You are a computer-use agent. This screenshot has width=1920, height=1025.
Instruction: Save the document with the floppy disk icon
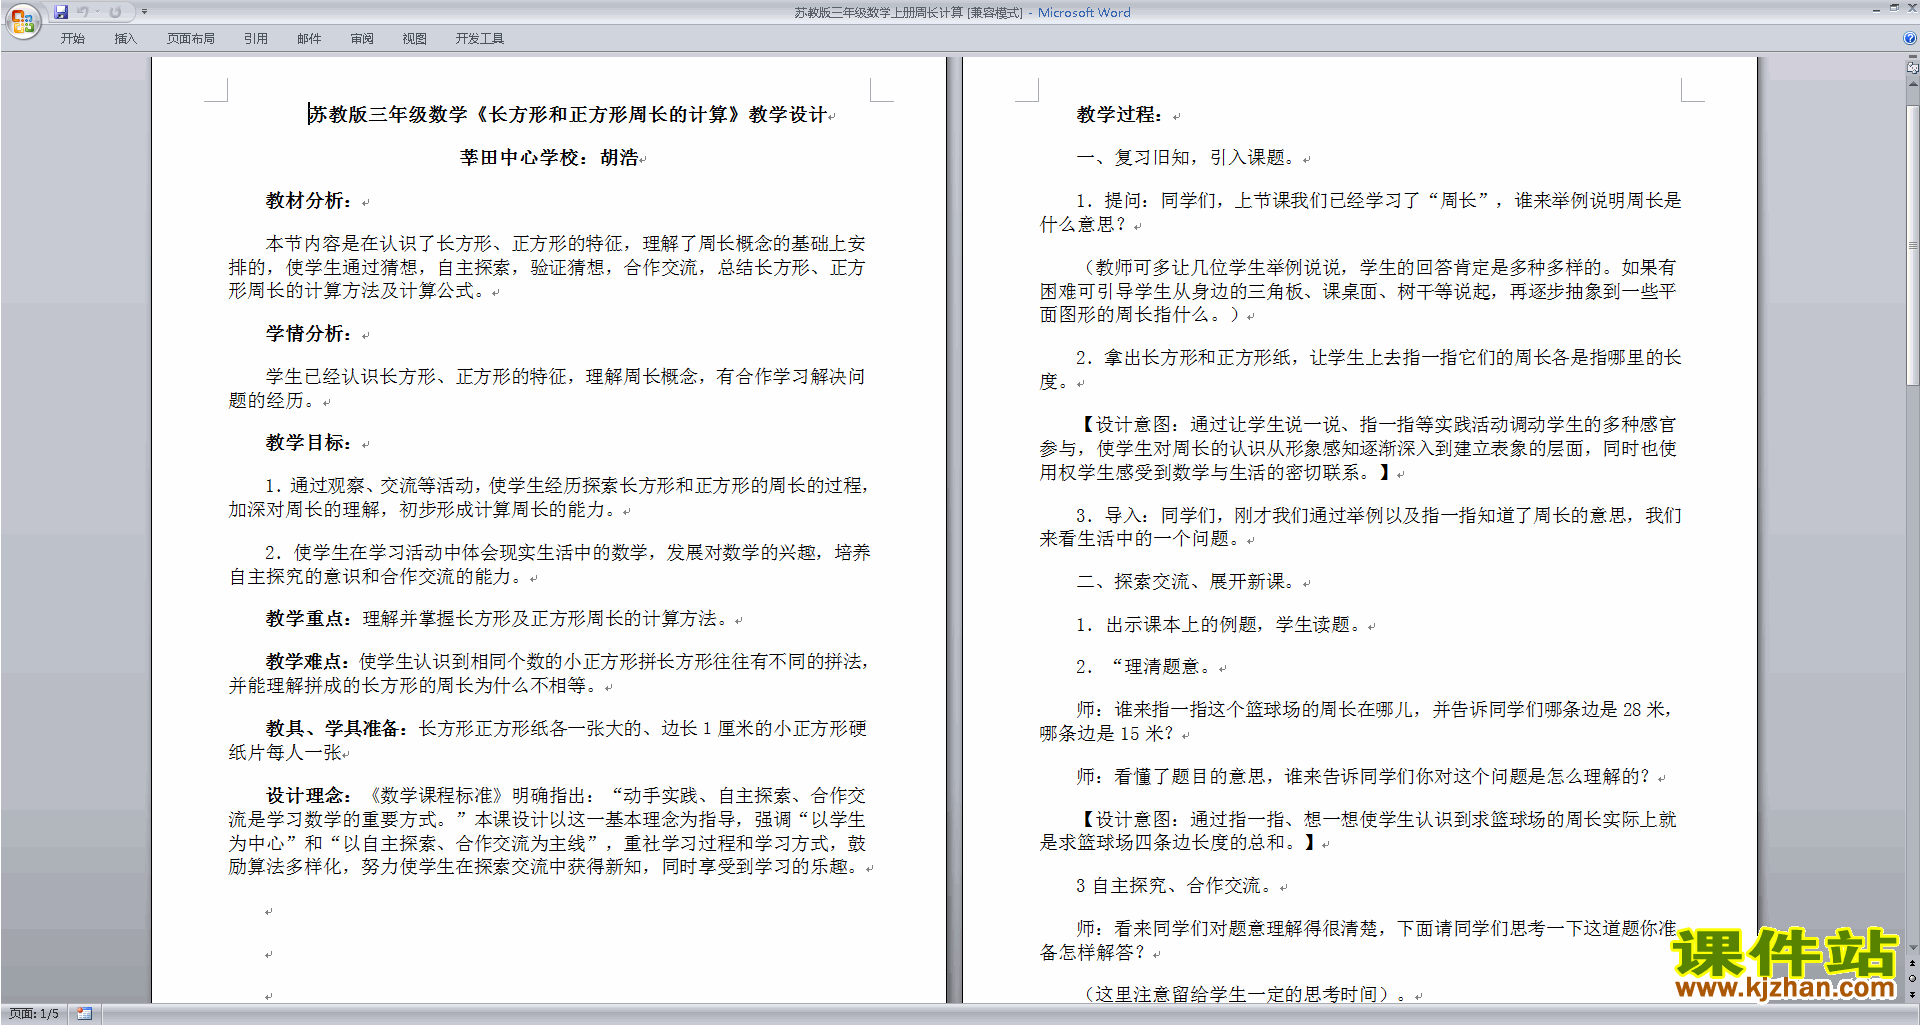pos(61,12)
